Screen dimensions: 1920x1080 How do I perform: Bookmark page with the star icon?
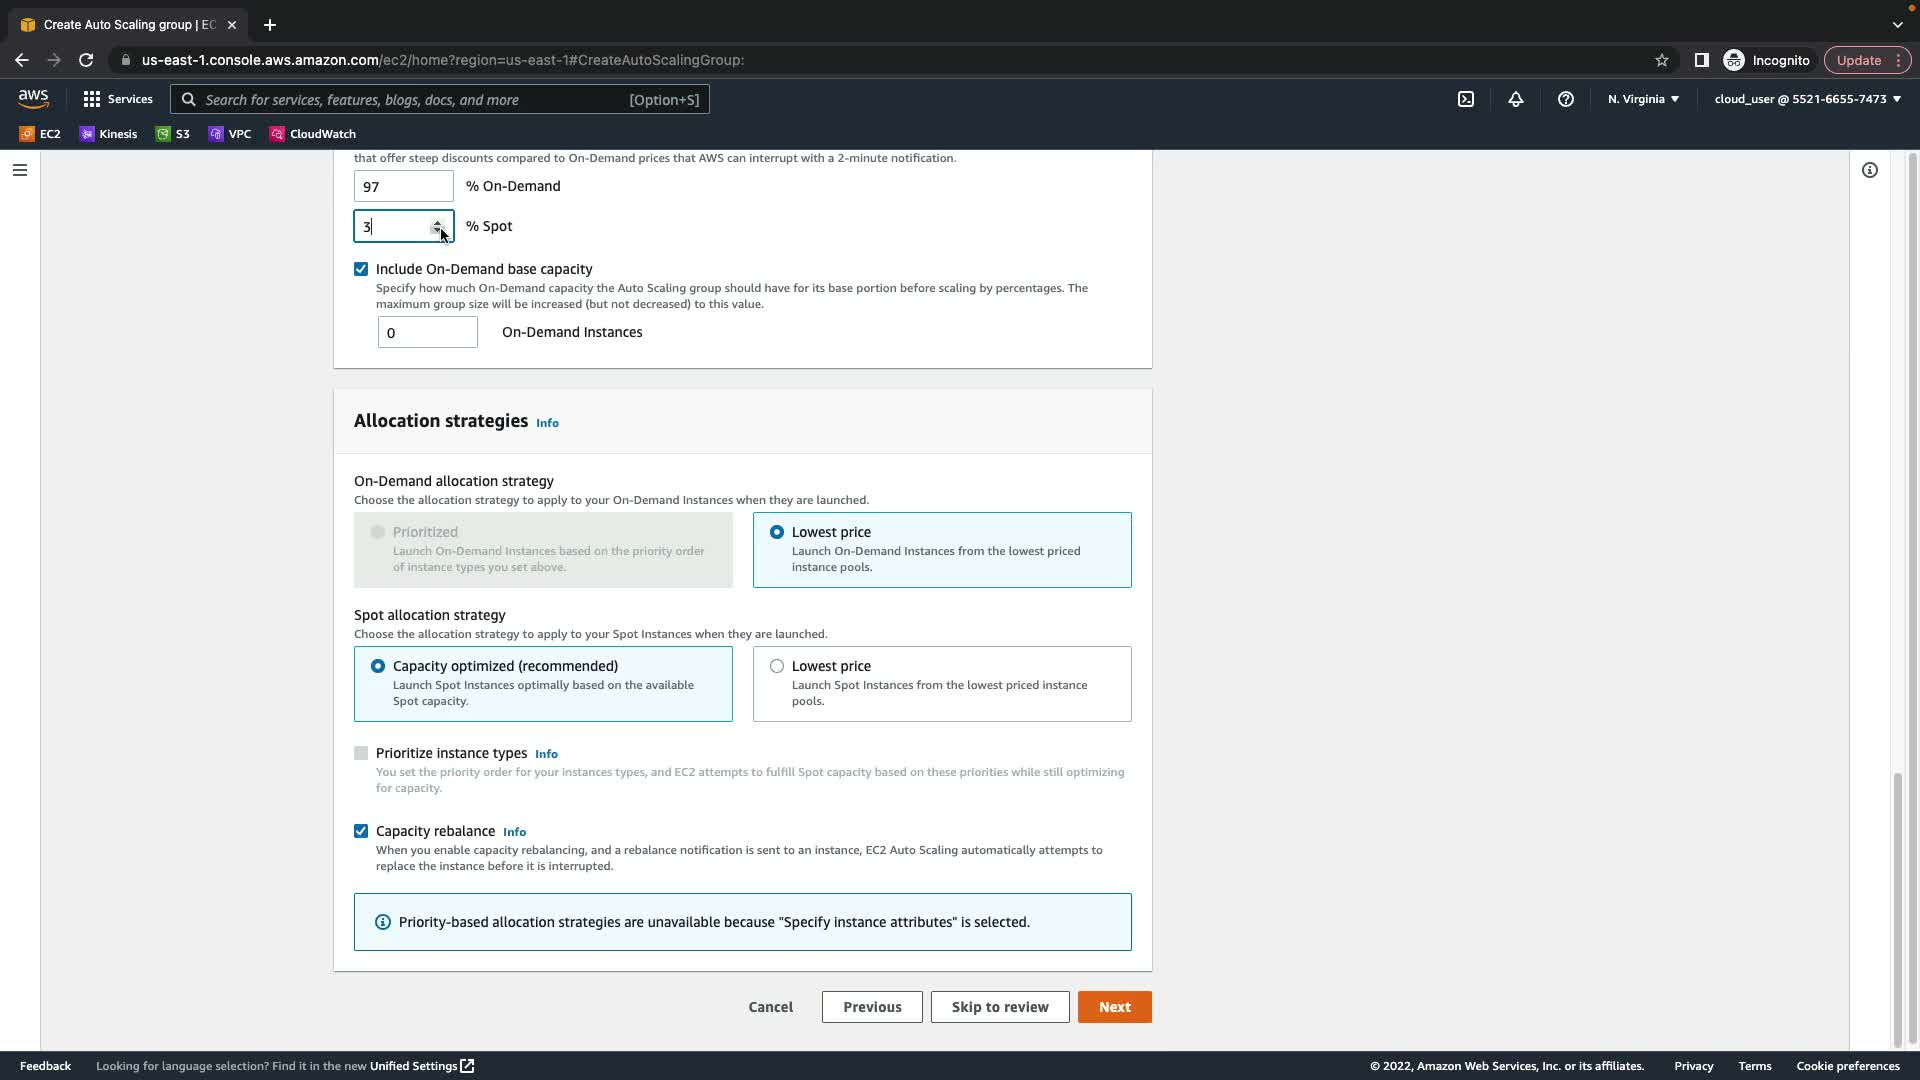[x=1661, y=60]
